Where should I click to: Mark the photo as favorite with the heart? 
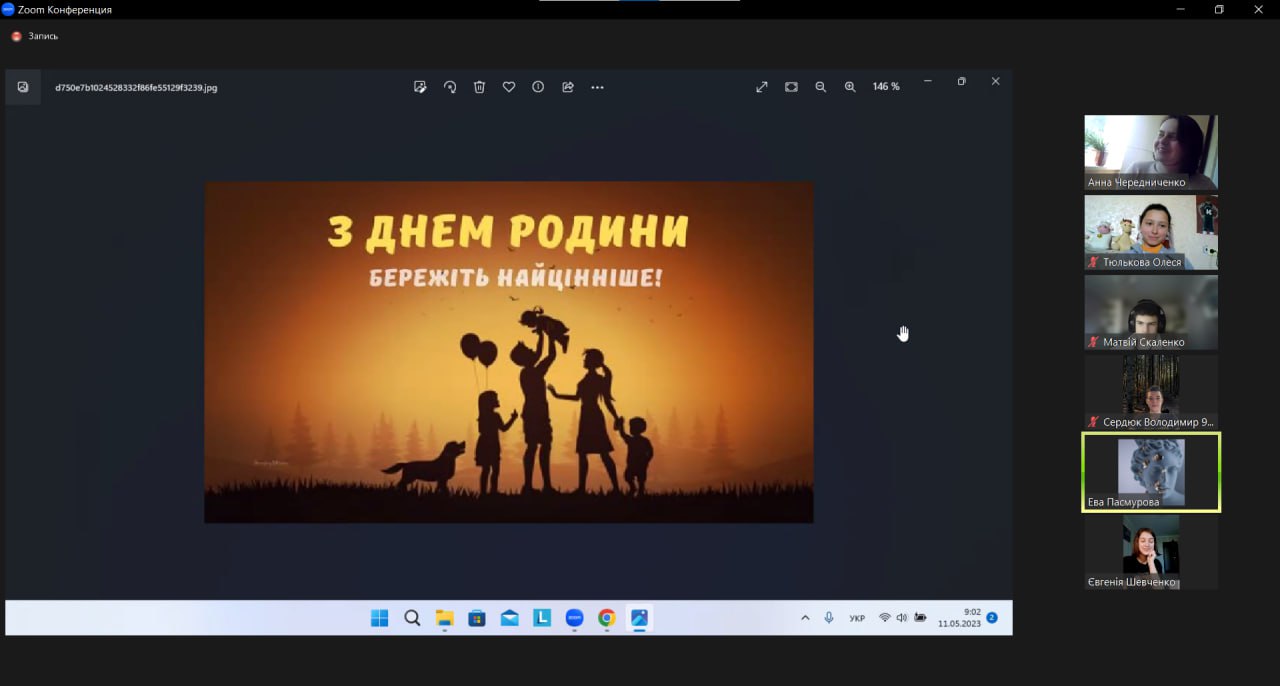pos(509,87)
